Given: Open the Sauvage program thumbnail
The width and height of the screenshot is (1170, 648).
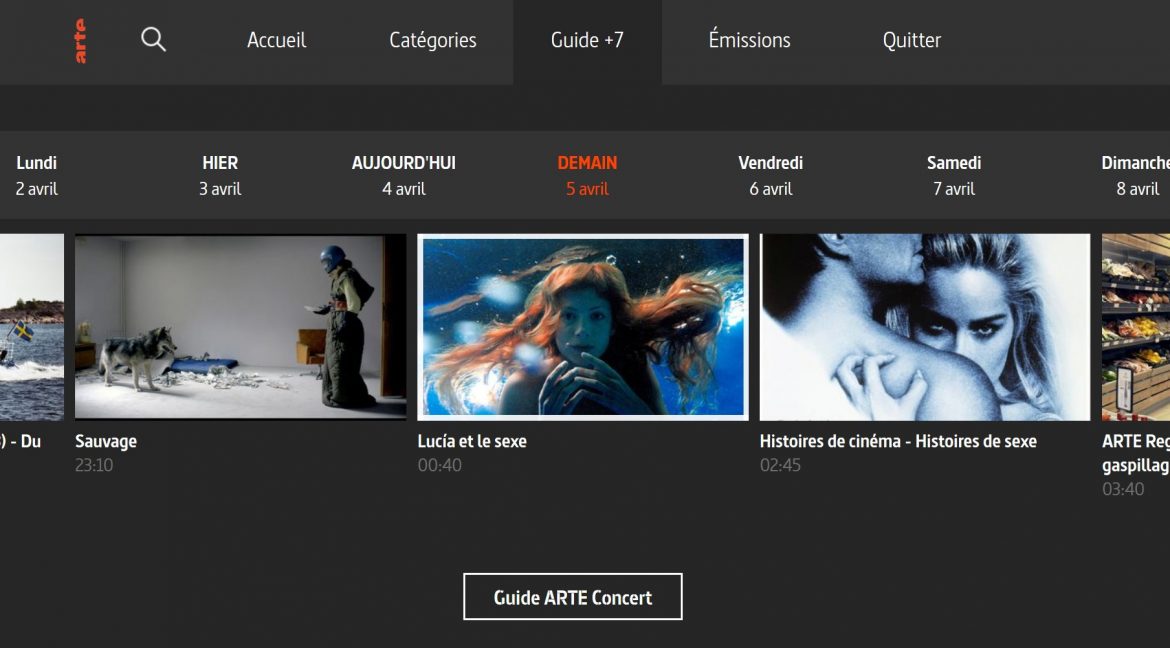Looking at the screenshot, I should (240, 327).
